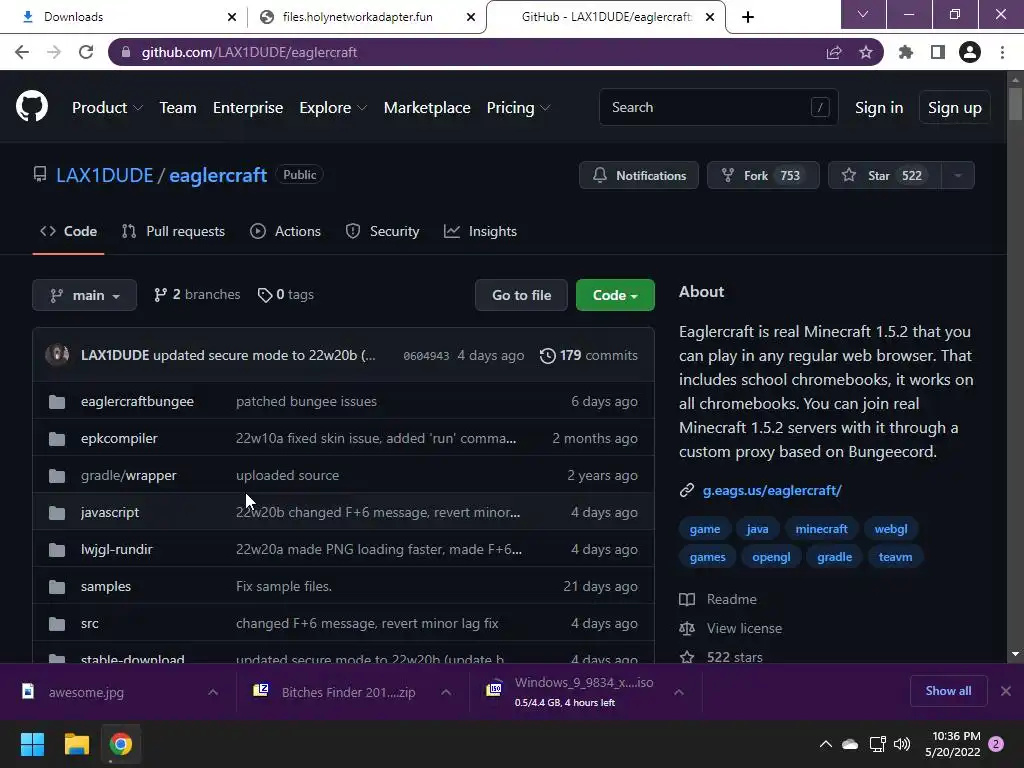Screen dimensions: 1024x768
Task: Open a new browser tab
Action: coord(748,17)
